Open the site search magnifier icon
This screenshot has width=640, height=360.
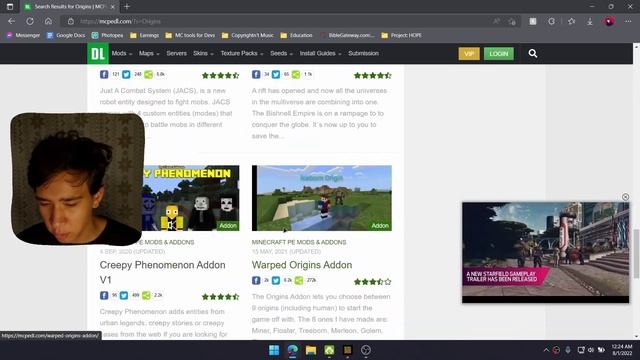click(533, 53)
